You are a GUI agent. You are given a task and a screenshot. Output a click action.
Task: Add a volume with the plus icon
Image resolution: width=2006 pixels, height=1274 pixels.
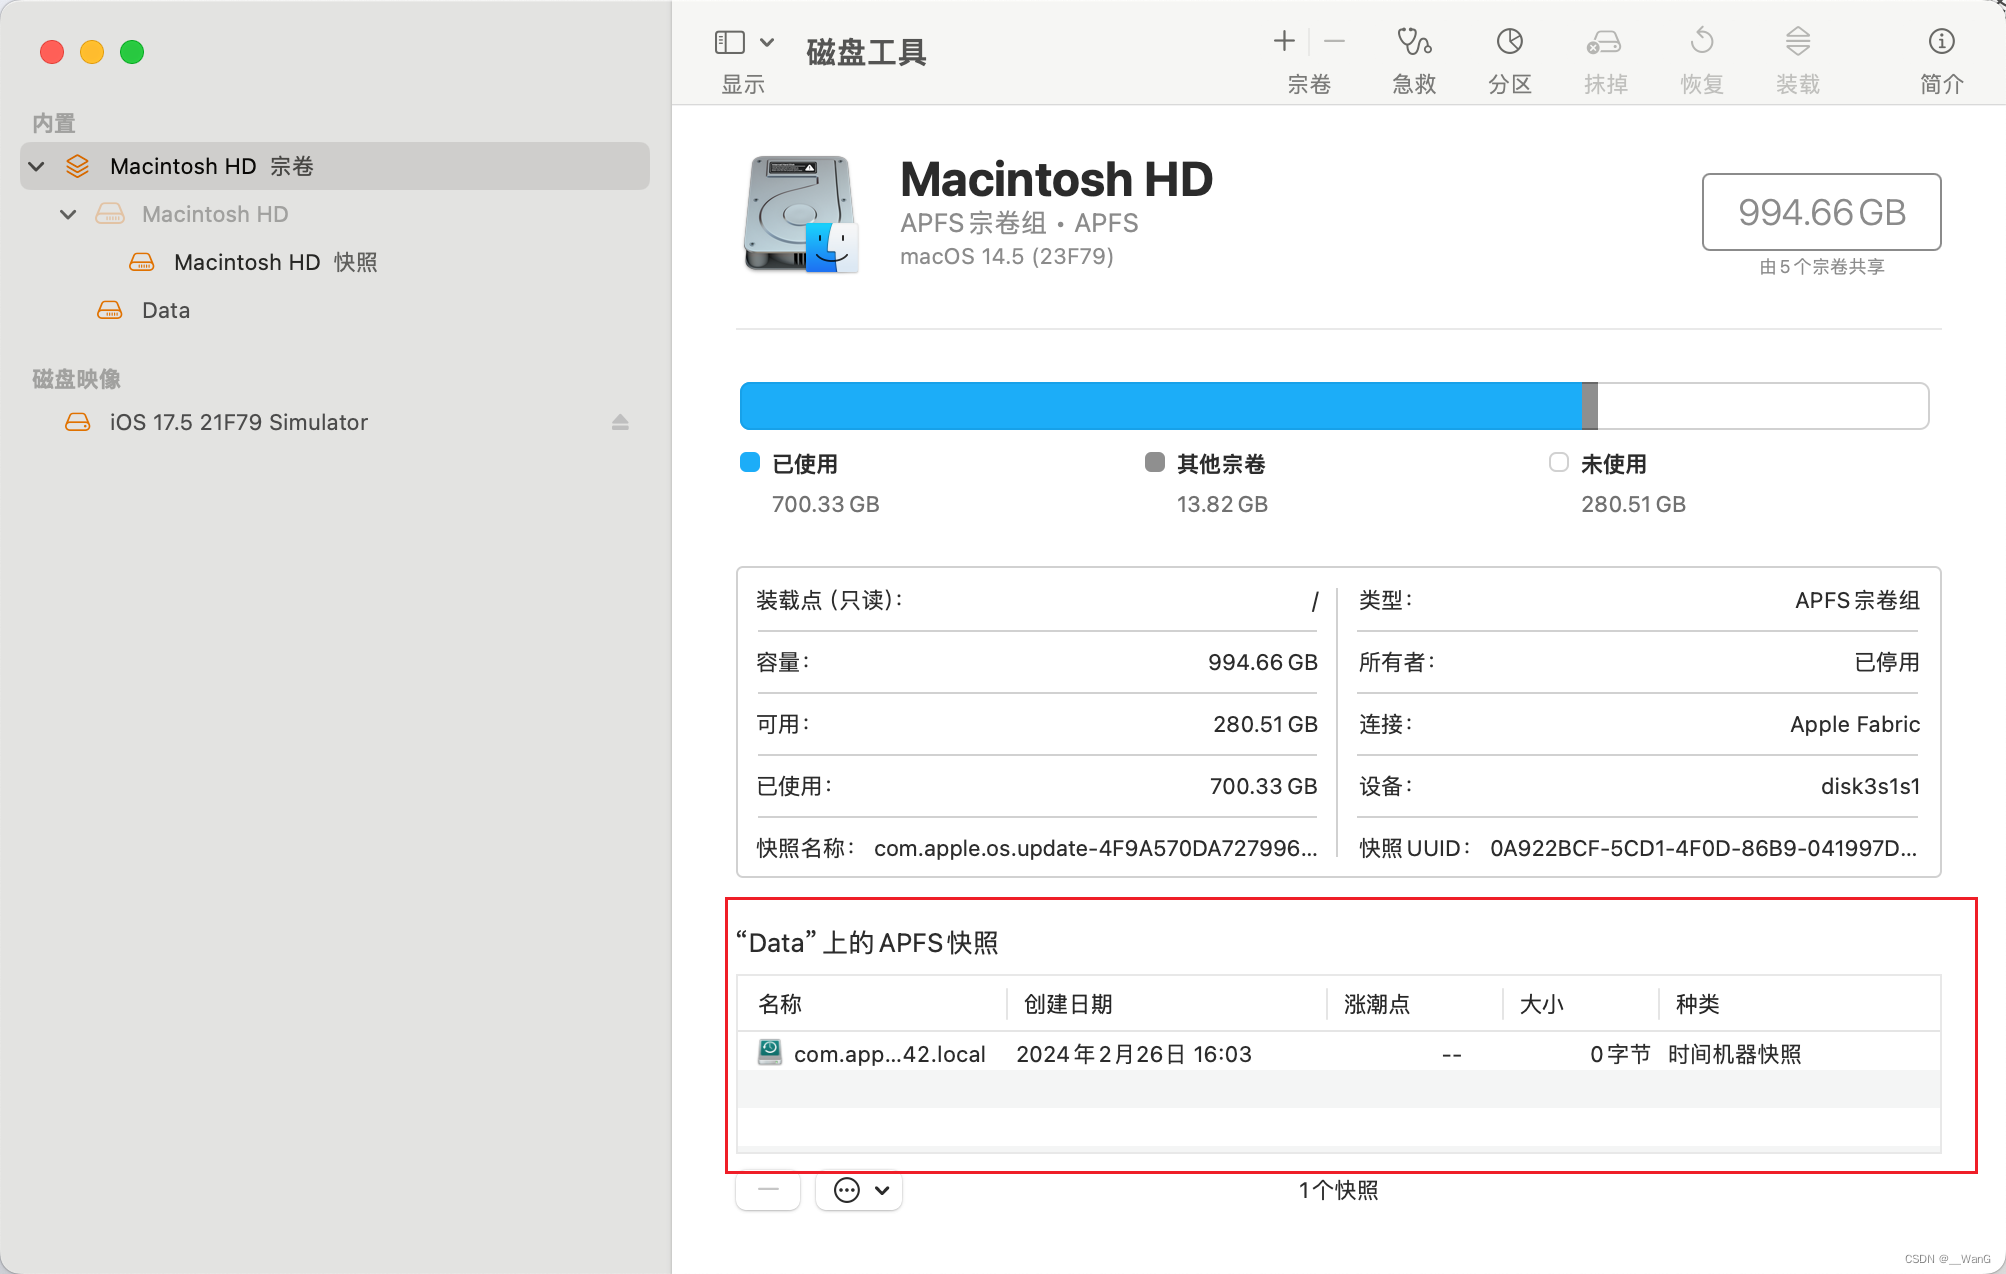pyautogui.click(x=1284, y=41)
